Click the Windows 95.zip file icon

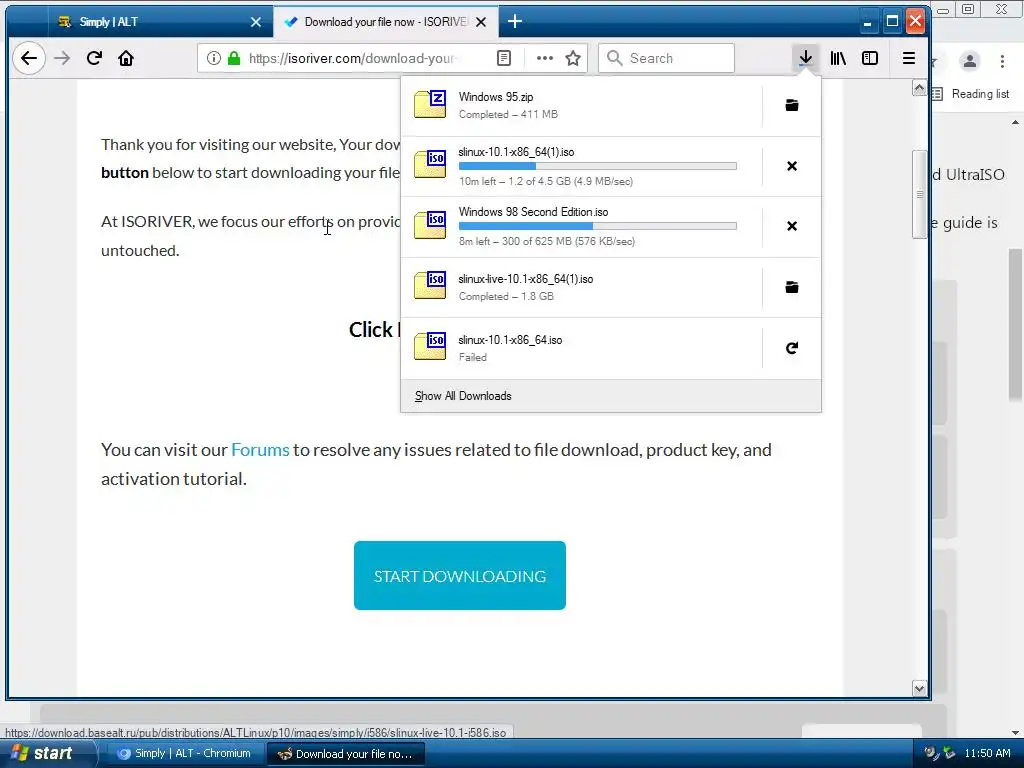pyautogui.click(x=430, y=104)
